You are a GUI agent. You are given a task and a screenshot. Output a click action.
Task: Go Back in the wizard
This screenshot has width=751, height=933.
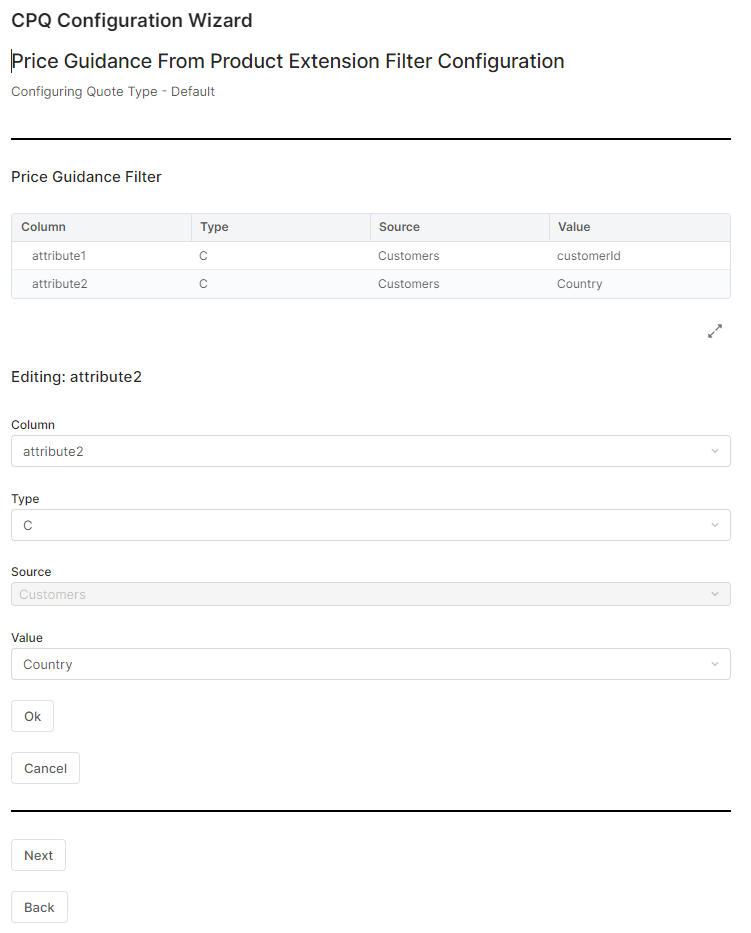(39, 907)
